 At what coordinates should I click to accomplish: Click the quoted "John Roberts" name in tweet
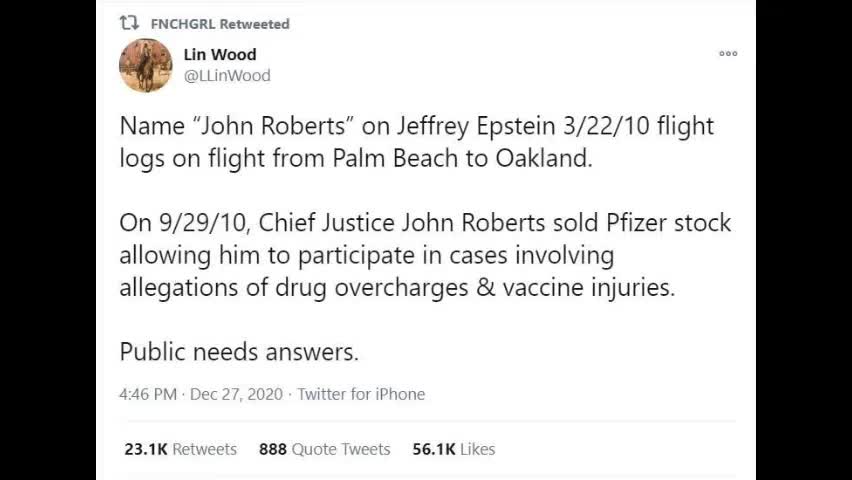pyautogui.click(x=273, y=126)
